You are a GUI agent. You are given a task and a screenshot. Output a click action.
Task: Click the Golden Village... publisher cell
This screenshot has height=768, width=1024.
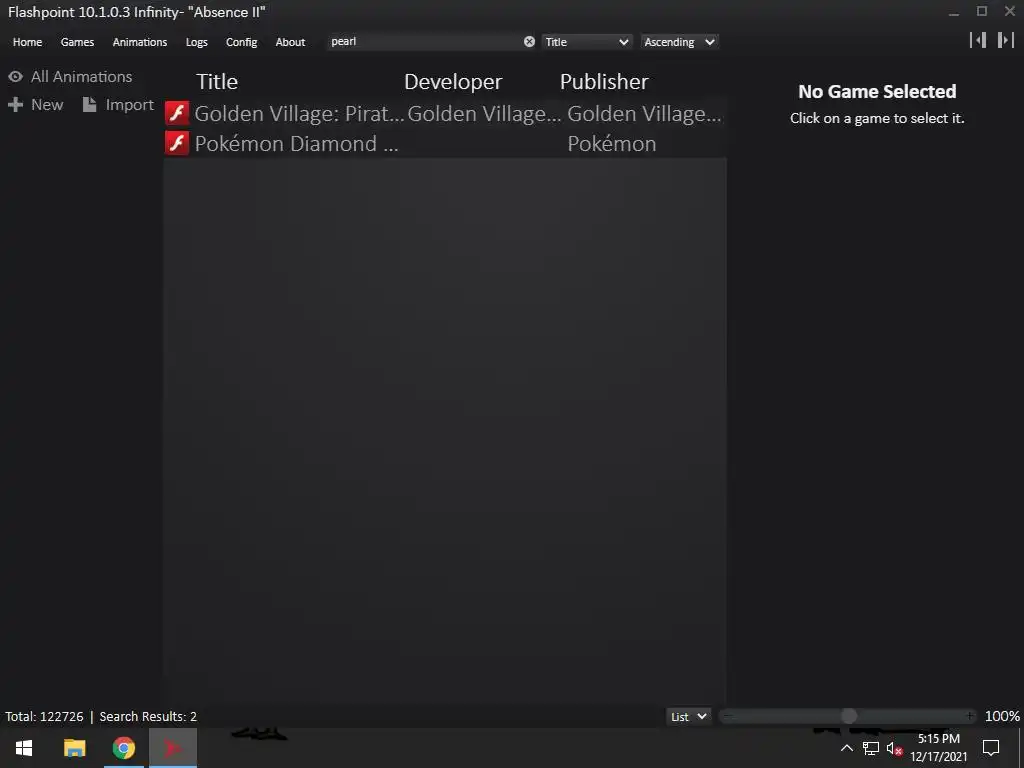coord(644,114)
